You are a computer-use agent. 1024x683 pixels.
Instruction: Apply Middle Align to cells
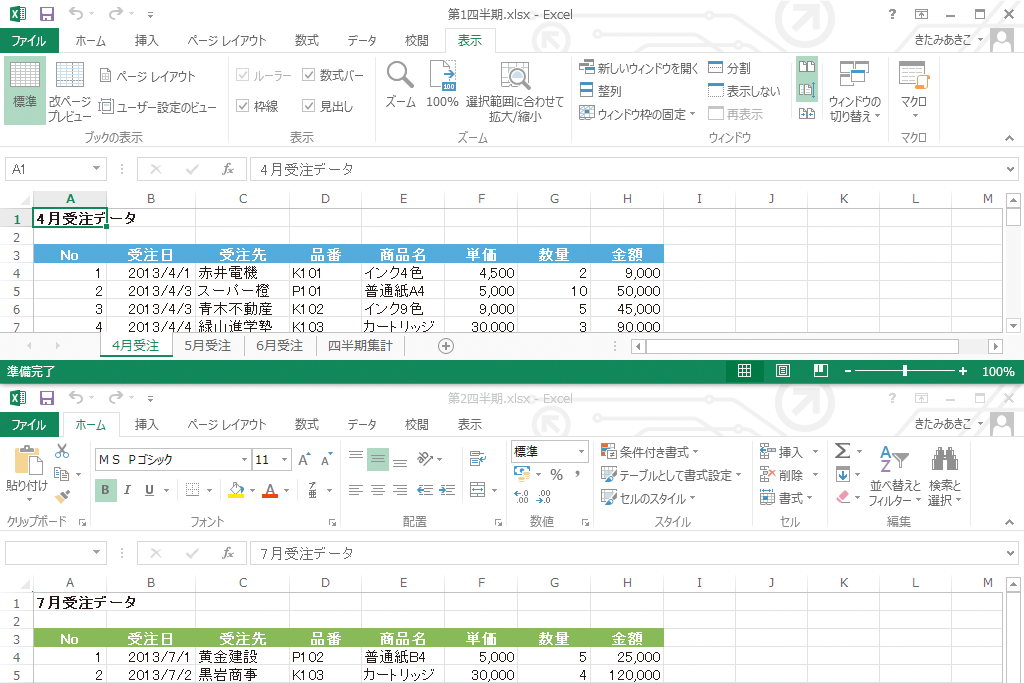[x=377, y=459]
